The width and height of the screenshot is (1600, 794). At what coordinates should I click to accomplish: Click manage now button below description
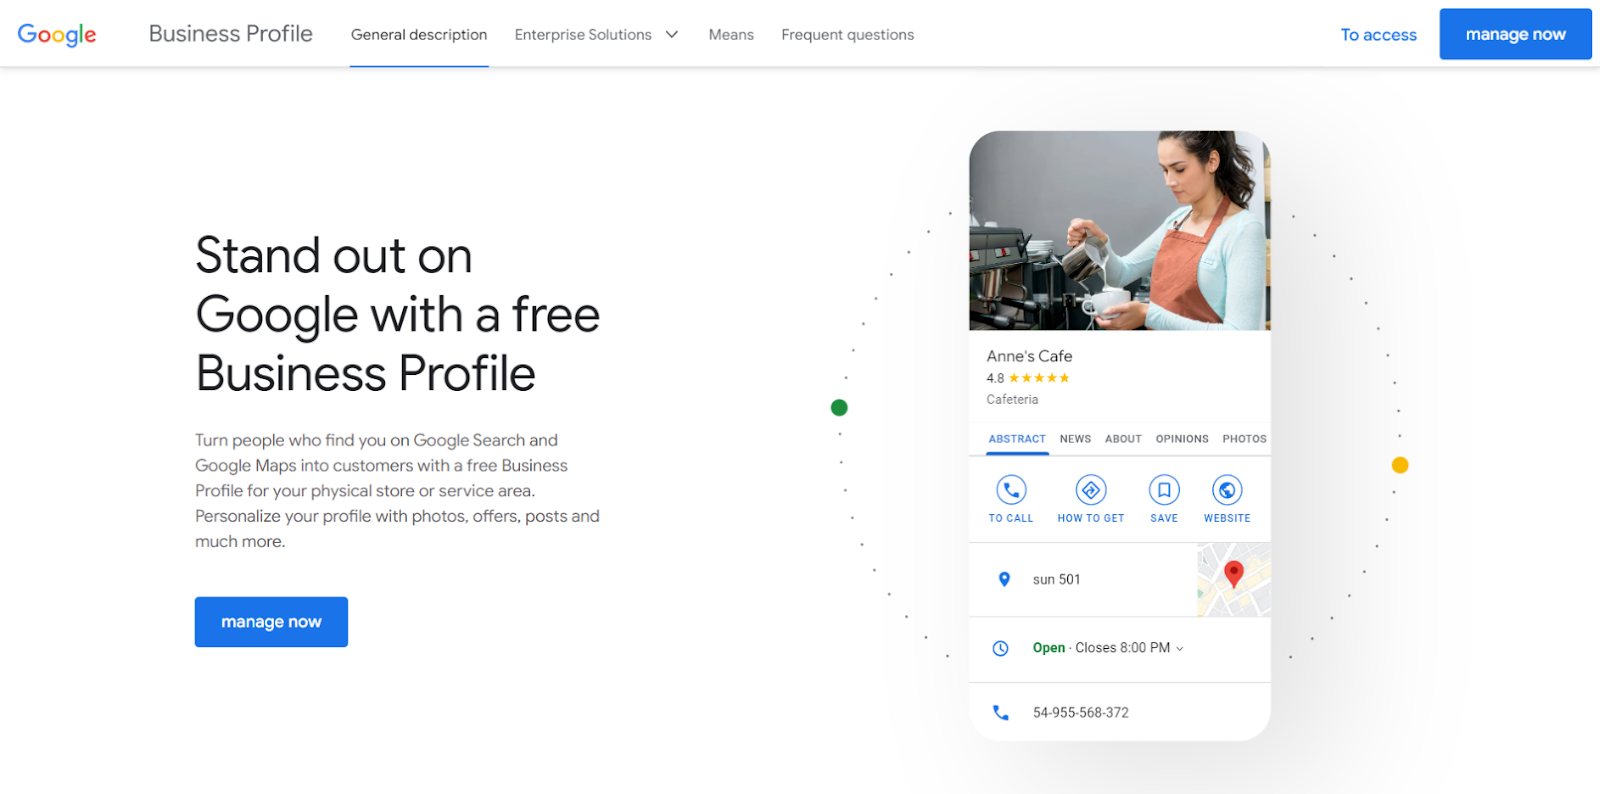(x=271, y=622)
